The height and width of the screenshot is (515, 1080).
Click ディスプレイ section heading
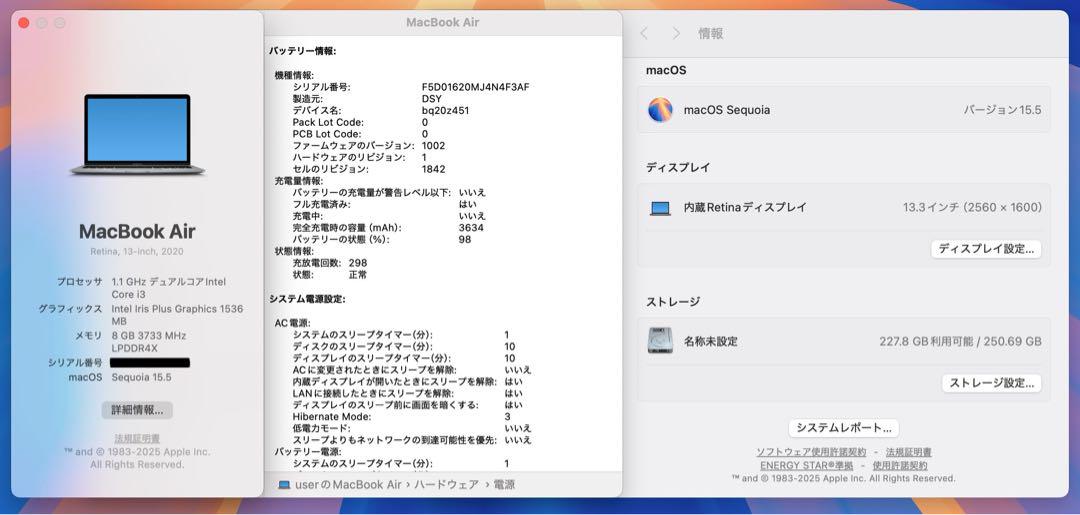(x=678, y=167)
